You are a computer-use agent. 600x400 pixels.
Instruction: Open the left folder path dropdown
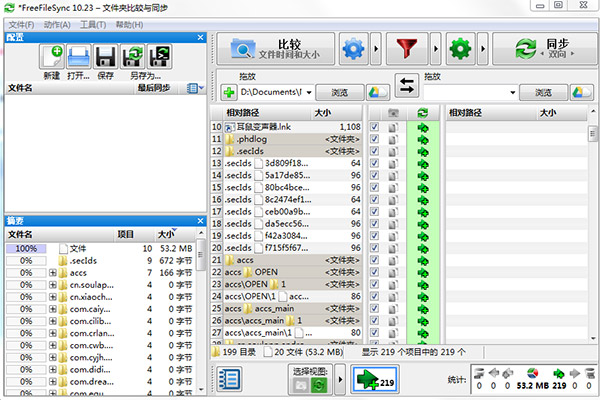tap(308, 92)
